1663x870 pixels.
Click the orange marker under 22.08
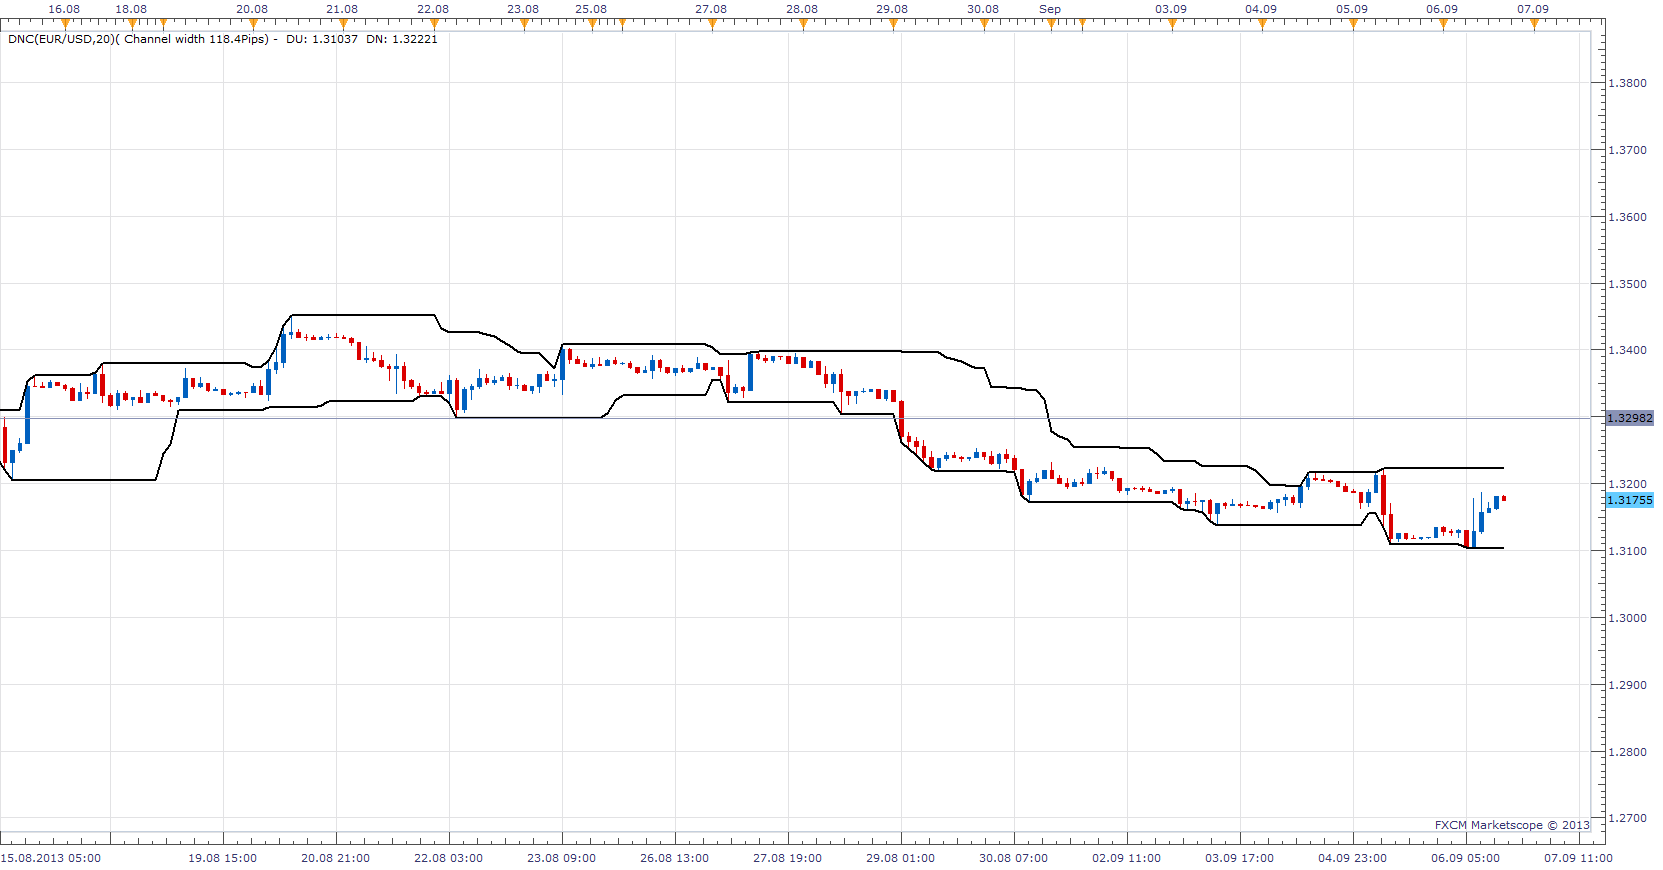tap(434, 24)
